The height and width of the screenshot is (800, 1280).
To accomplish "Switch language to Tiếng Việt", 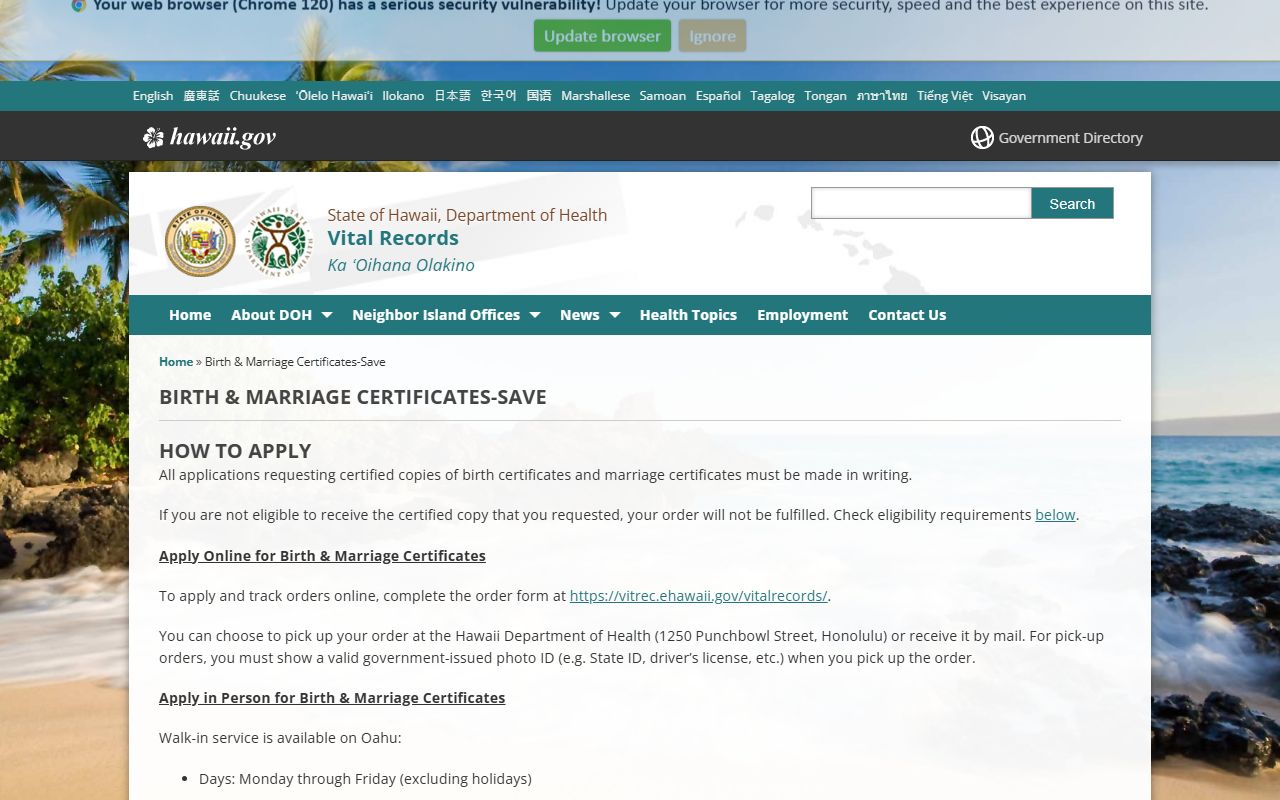I will (945, 96).
